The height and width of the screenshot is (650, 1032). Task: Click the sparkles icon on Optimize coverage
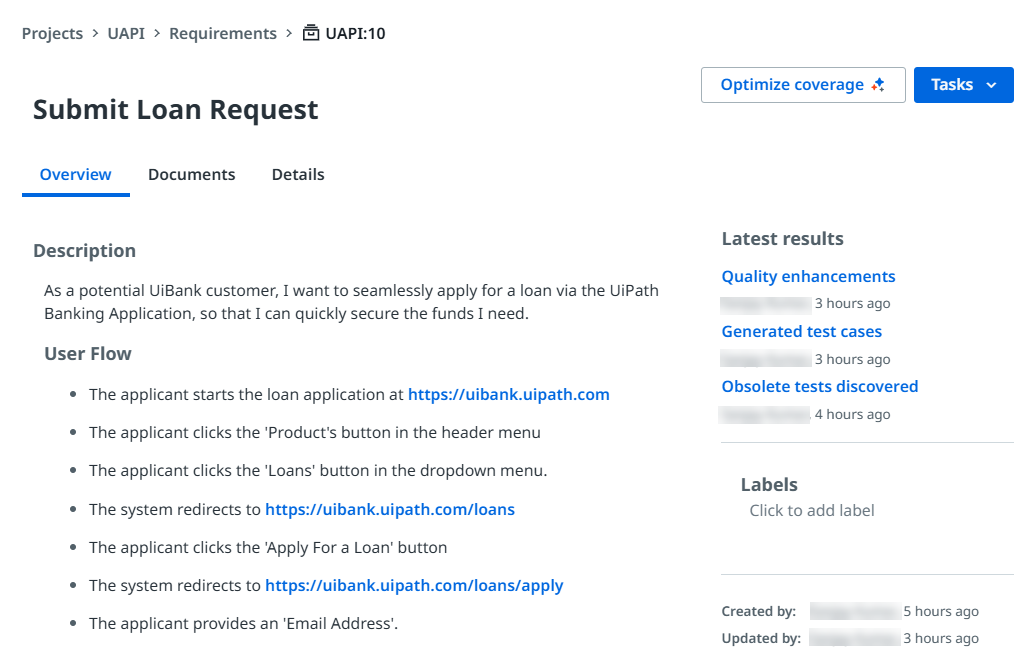point(878,84)
